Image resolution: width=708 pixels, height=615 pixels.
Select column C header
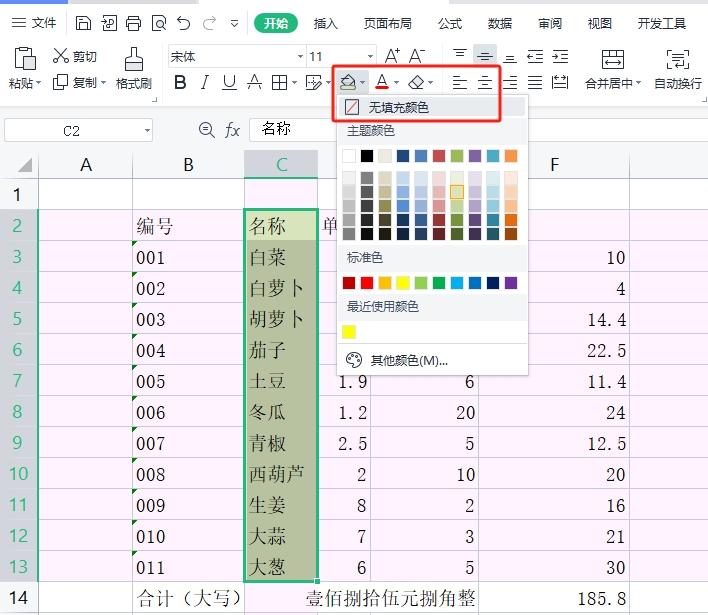coord(281,164)
